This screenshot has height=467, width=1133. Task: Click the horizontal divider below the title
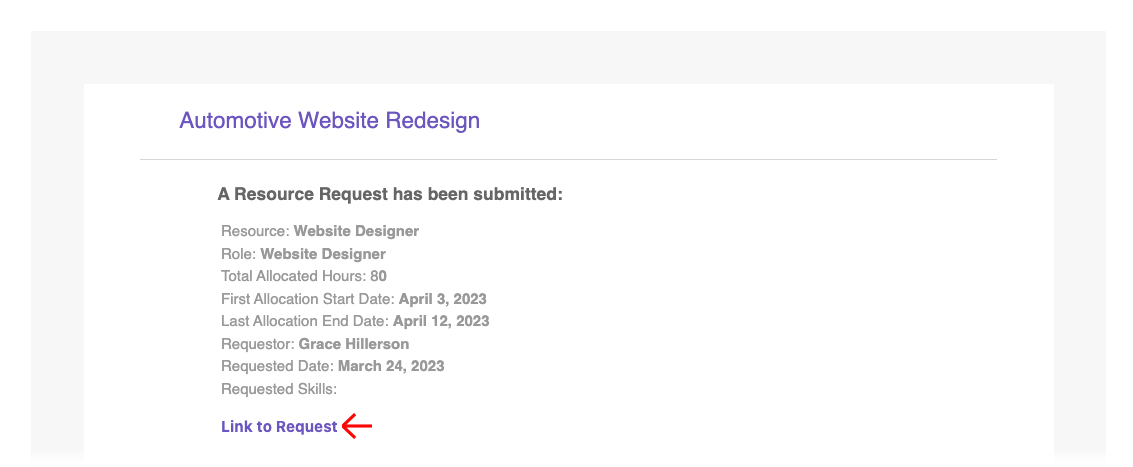pos(568,159)
